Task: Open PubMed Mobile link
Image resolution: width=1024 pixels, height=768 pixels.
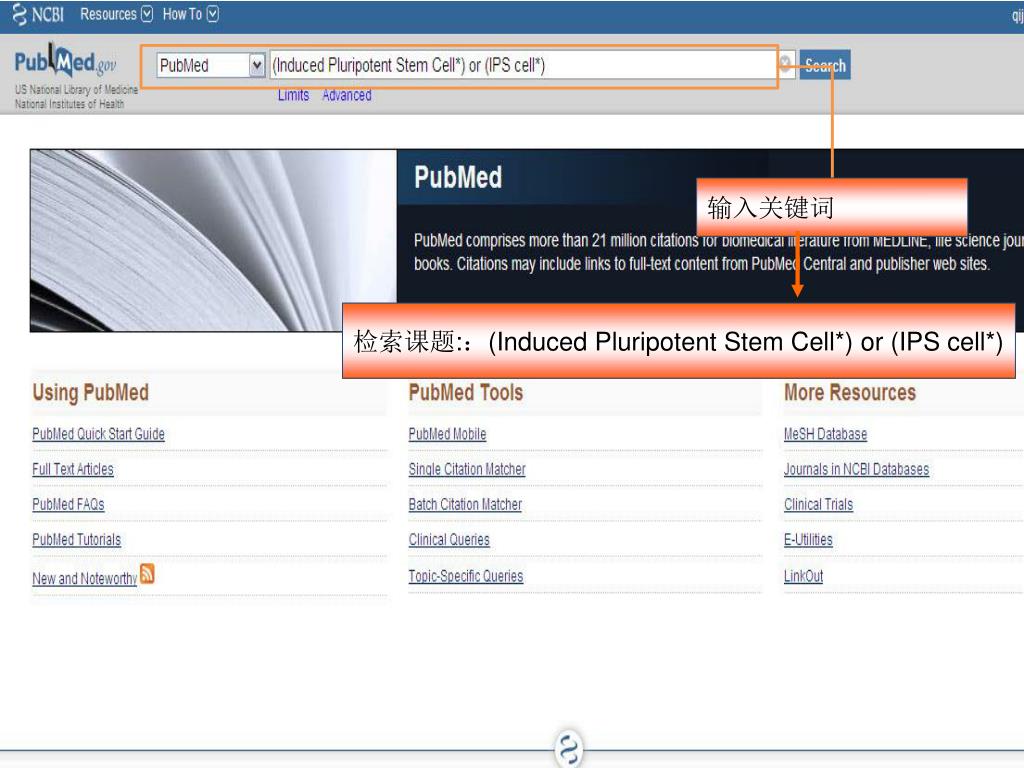Action: coord(447,434)
